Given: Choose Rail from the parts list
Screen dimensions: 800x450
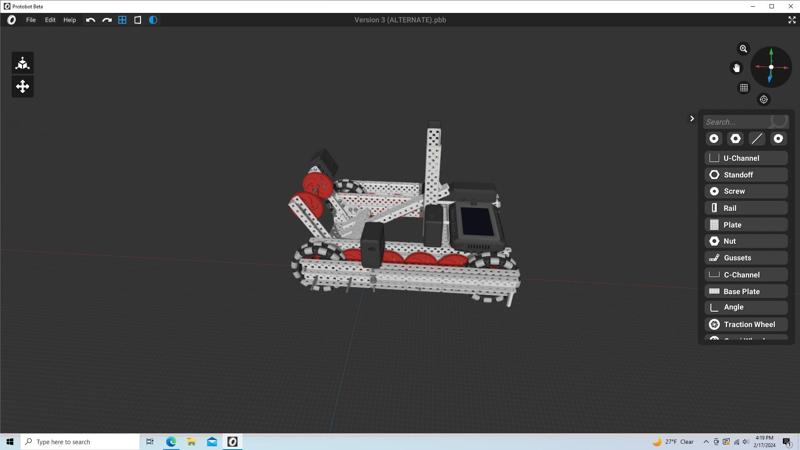Looking at the screenshot, I should [746, 208].
